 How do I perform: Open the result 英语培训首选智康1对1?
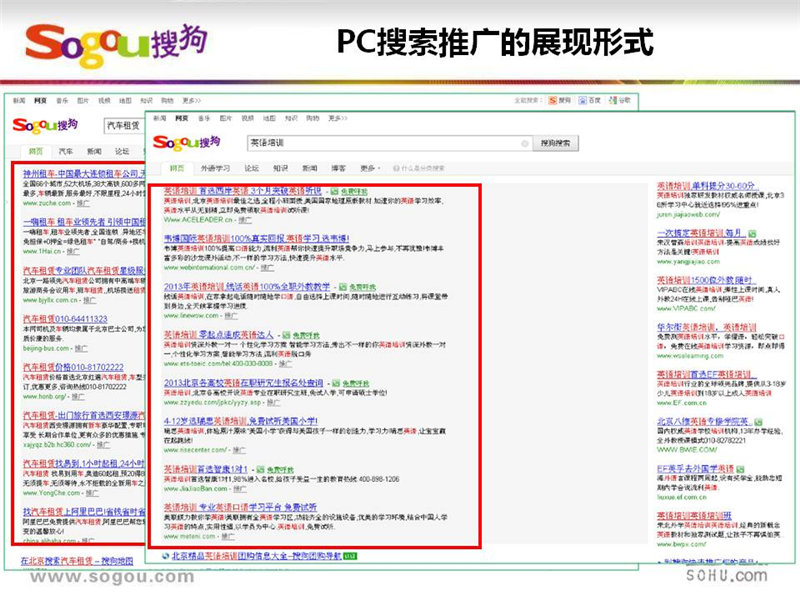point(206,469)
